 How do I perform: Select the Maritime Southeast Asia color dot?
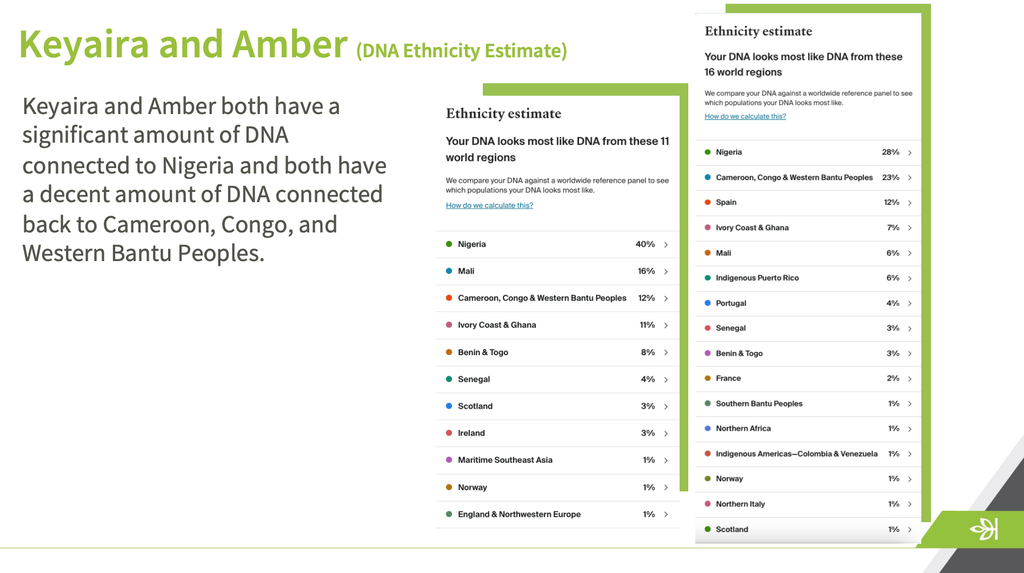(x=449, y=460)
